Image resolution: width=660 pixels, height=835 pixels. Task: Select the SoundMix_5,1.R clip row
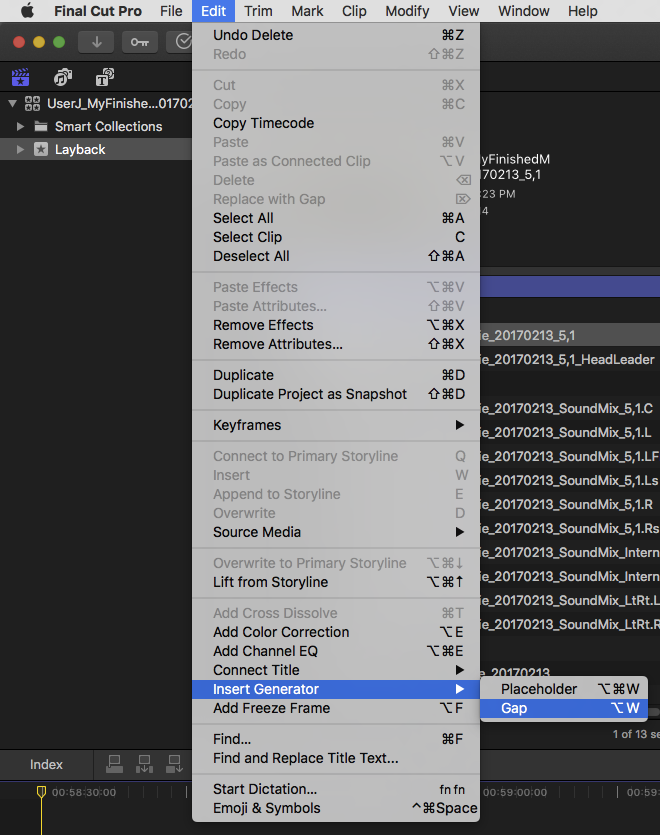(570, 504)
